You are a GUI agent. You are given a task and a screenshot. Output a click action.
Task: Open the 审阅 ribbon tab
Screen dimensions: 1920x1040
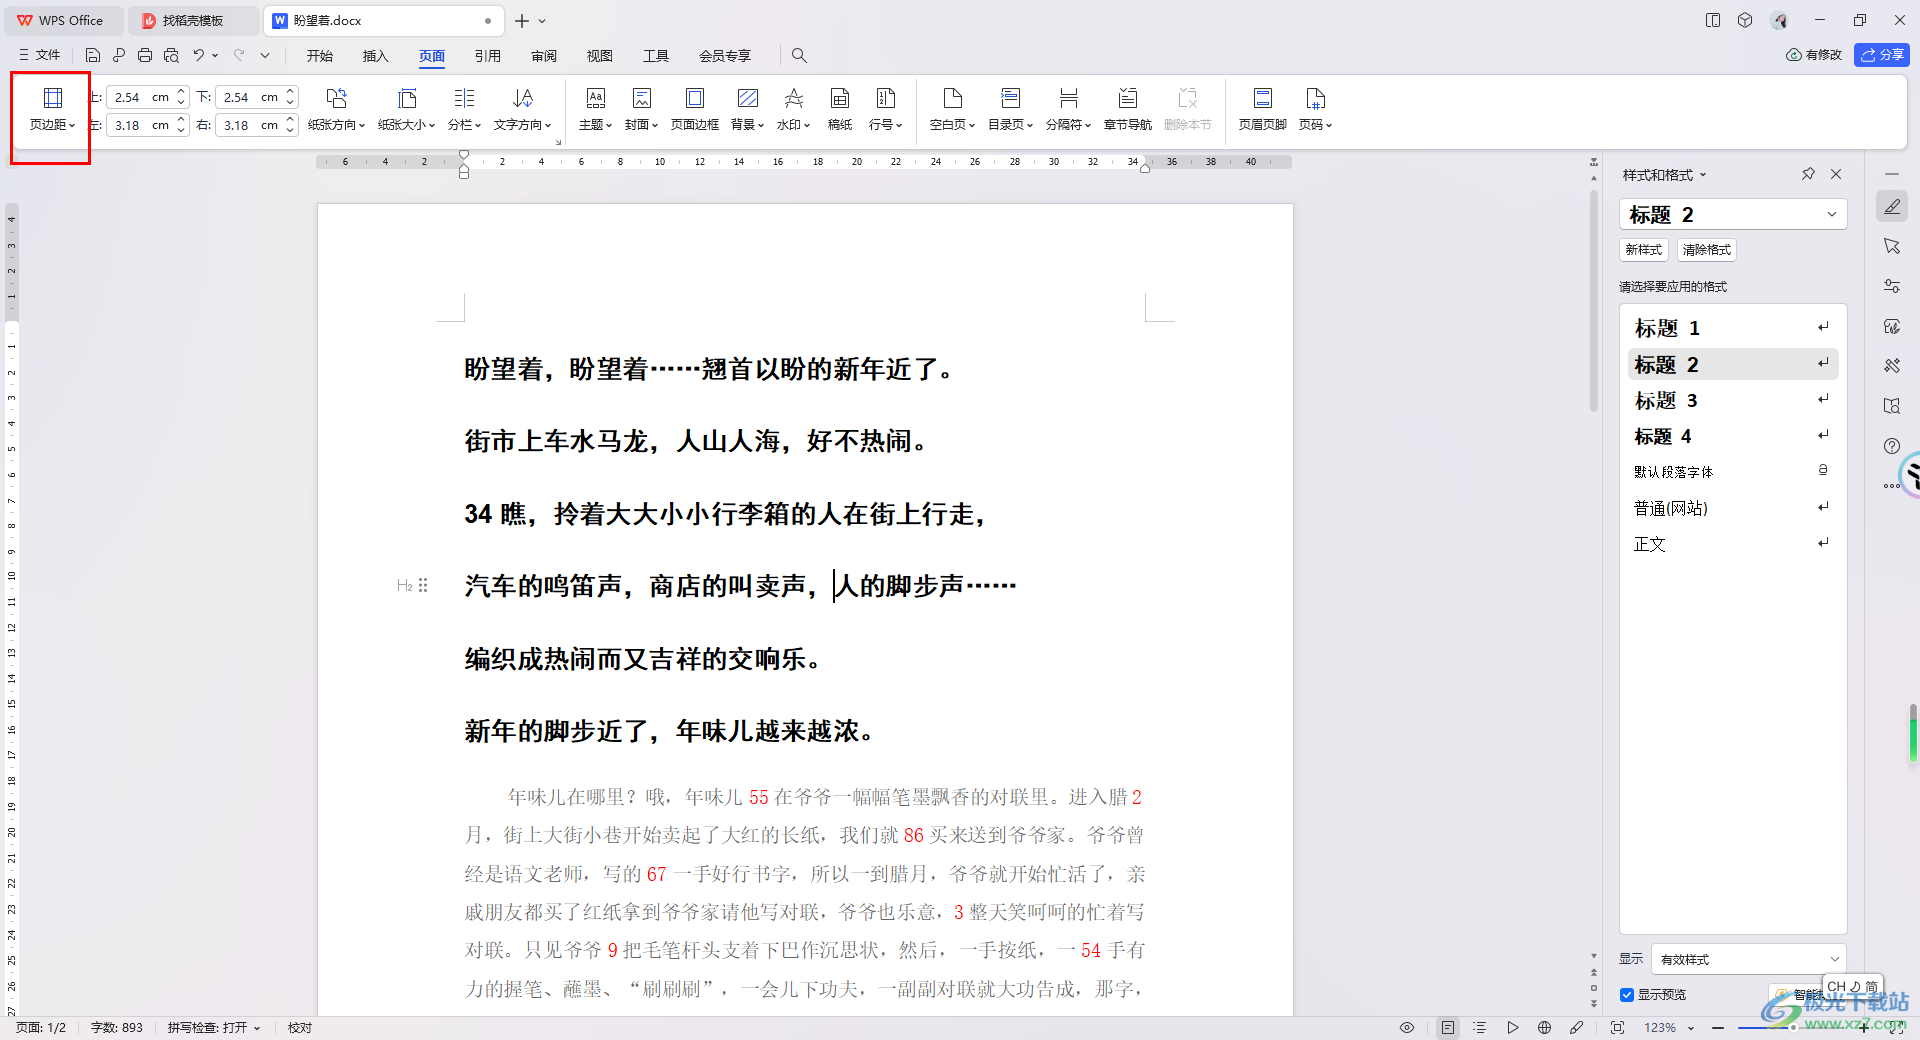(544, 56)
